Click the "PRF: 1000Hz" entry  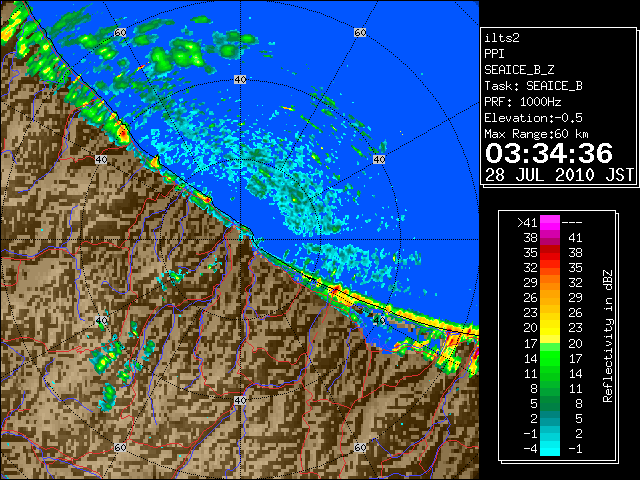click(522, 102)
